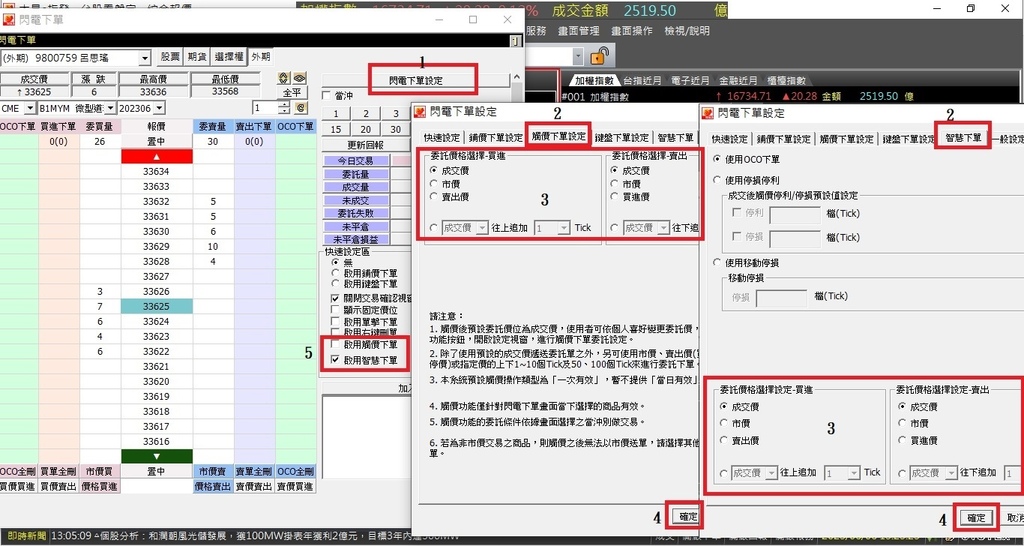The image size is (1024, 546).
Task: Open the toolbar dropdown beside the padlock
Action: pyautogui.click(x=579, y=57)
